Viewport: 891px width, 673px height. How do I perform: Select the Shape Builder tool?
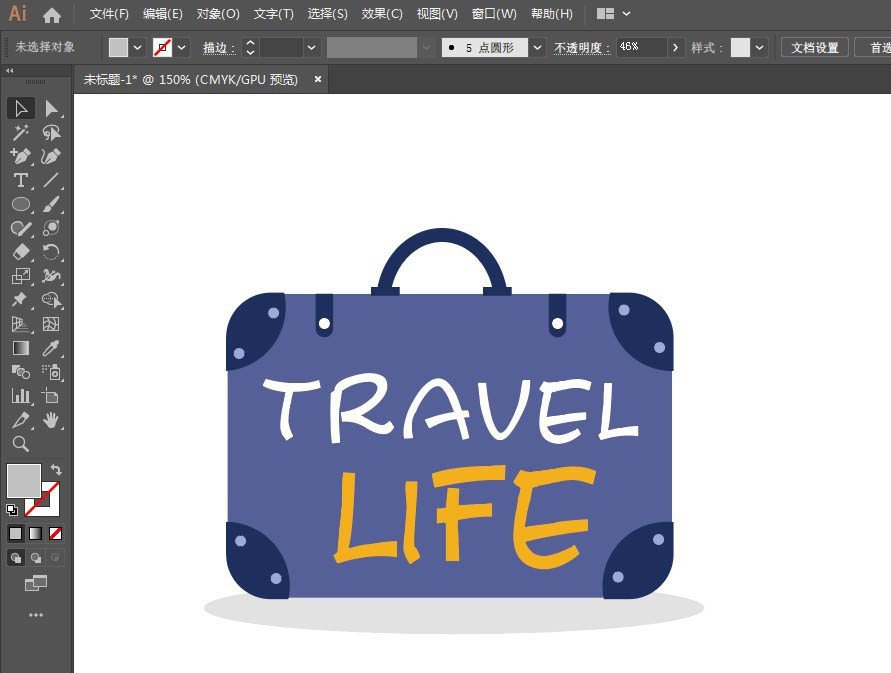pos(51,300)
